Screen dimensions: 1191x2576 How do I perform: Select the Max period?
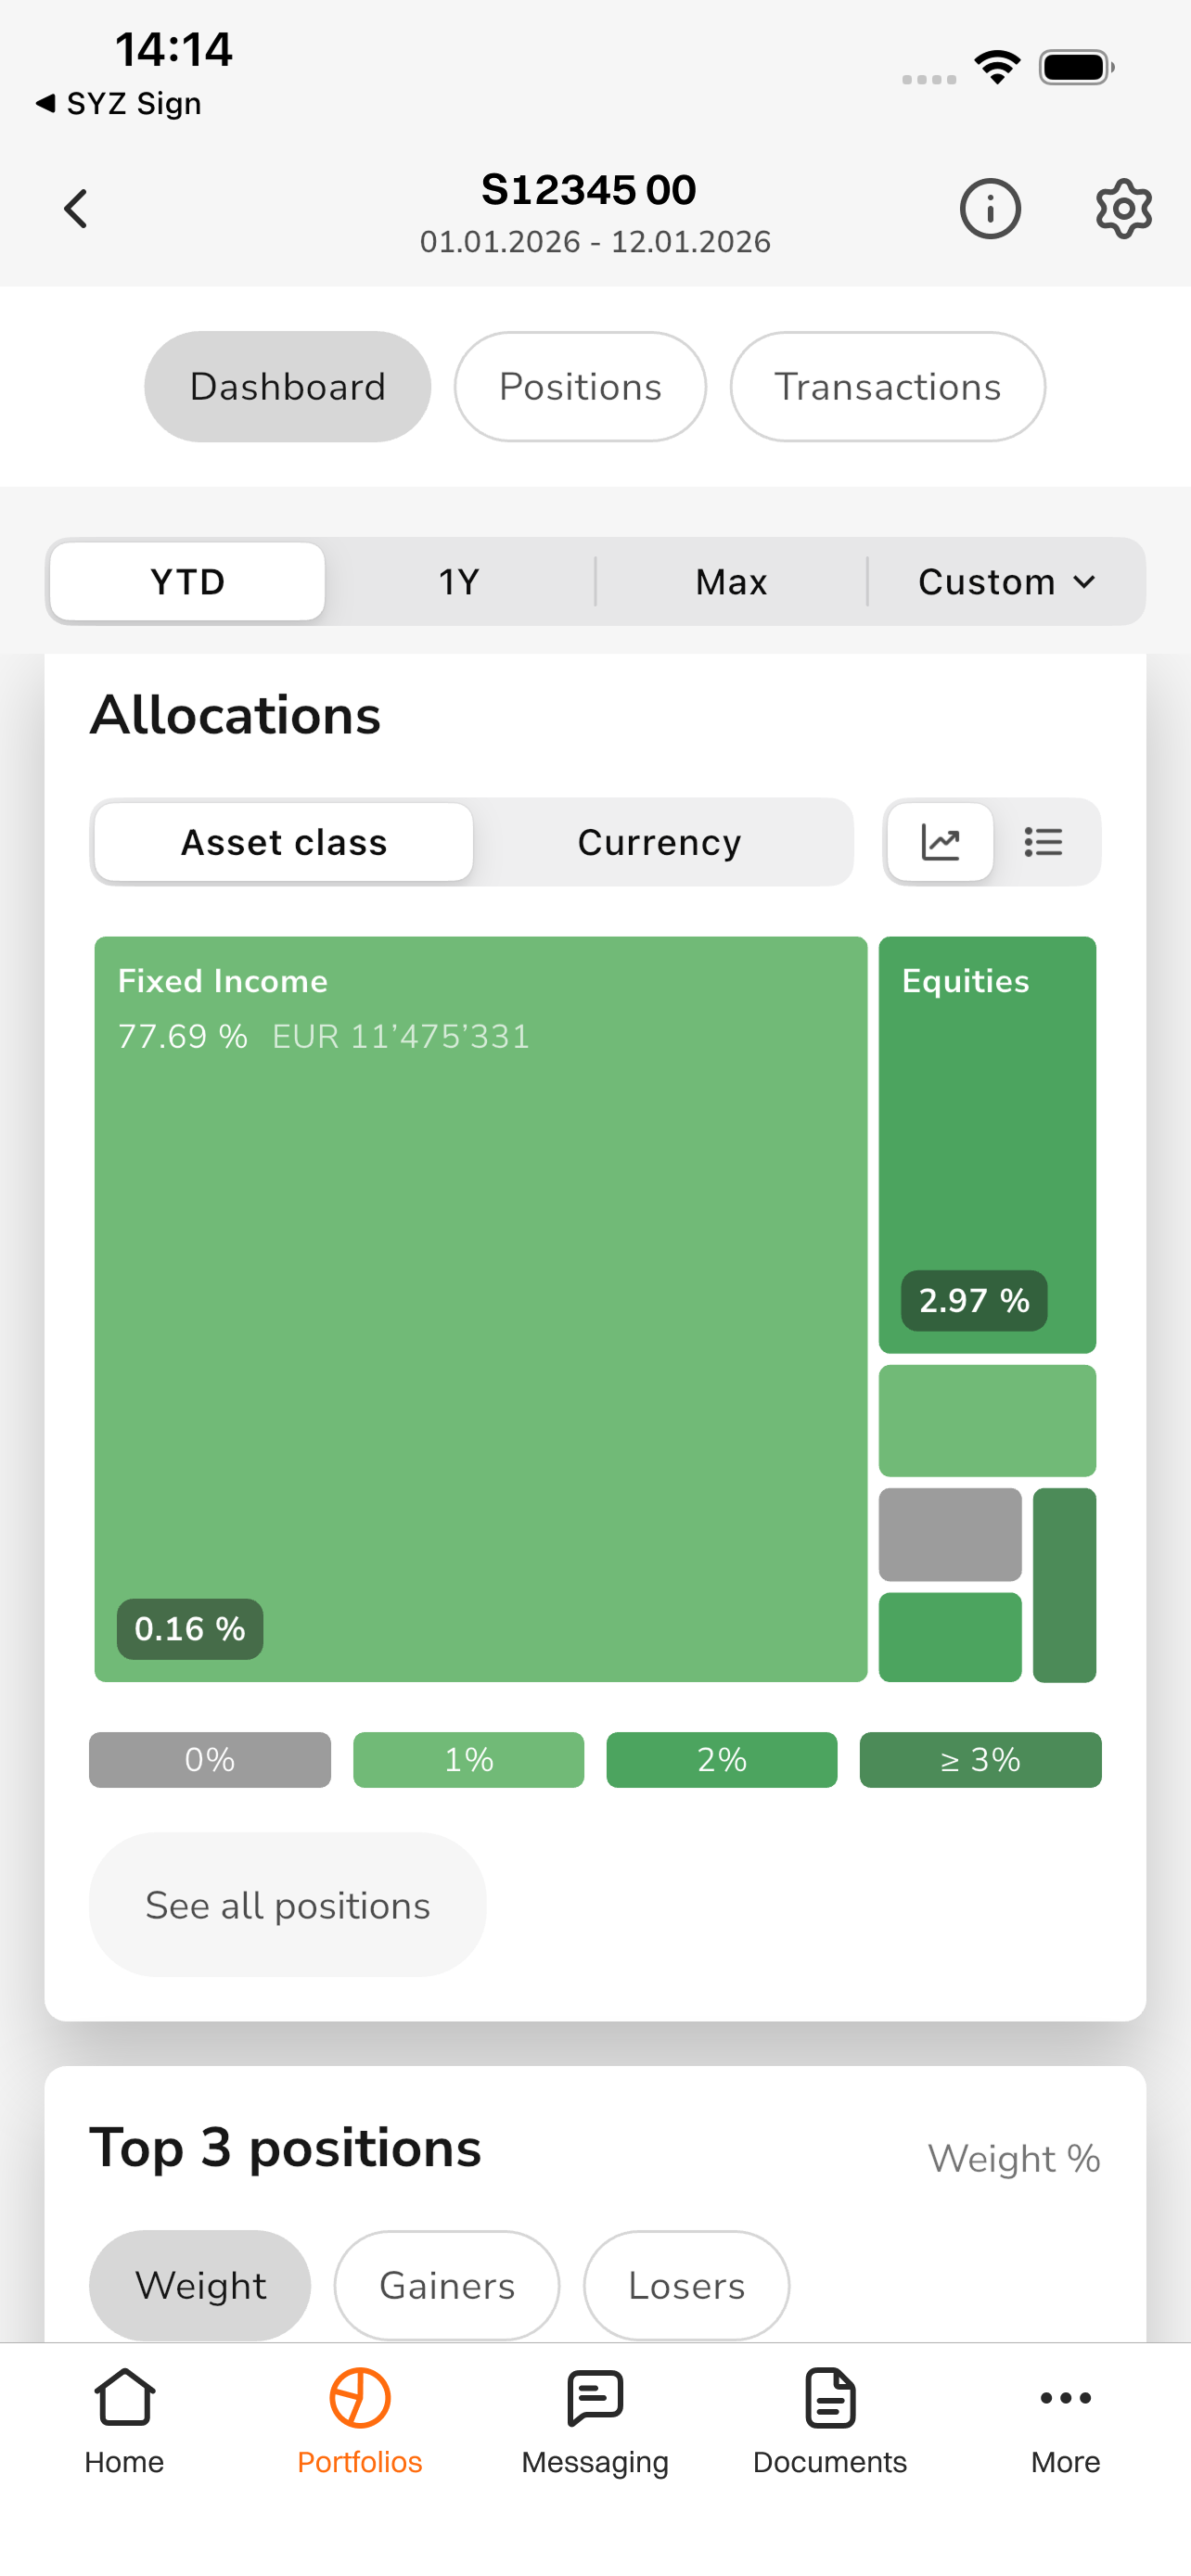click(x=731, y=581)
